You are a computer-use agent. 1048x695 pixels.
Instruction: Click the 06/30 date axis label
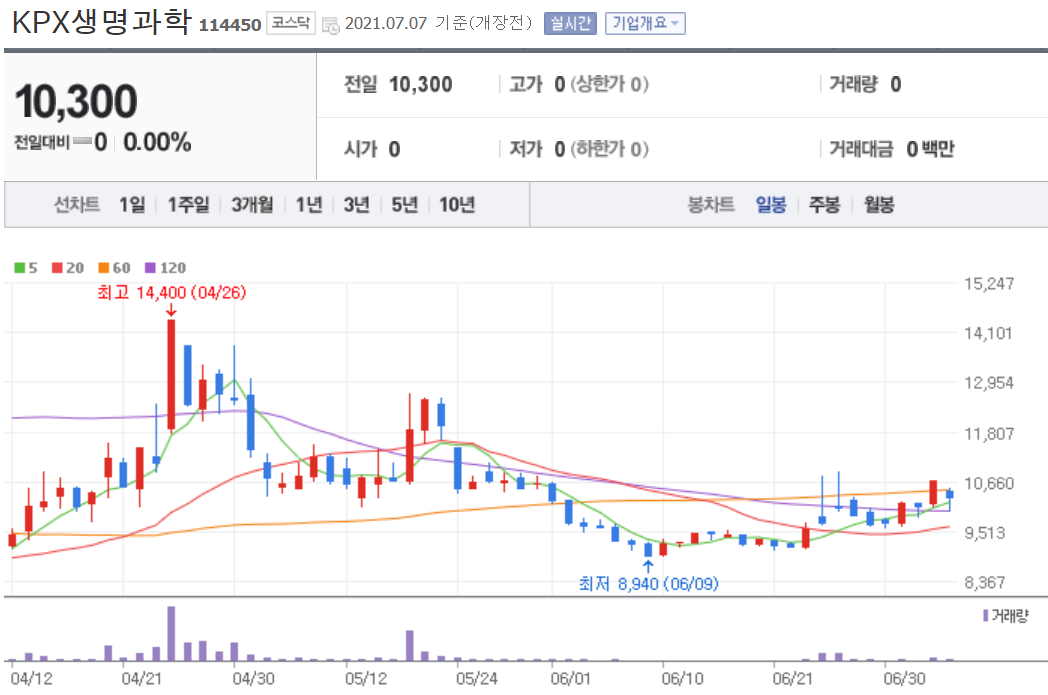click(x=904, y=679)
